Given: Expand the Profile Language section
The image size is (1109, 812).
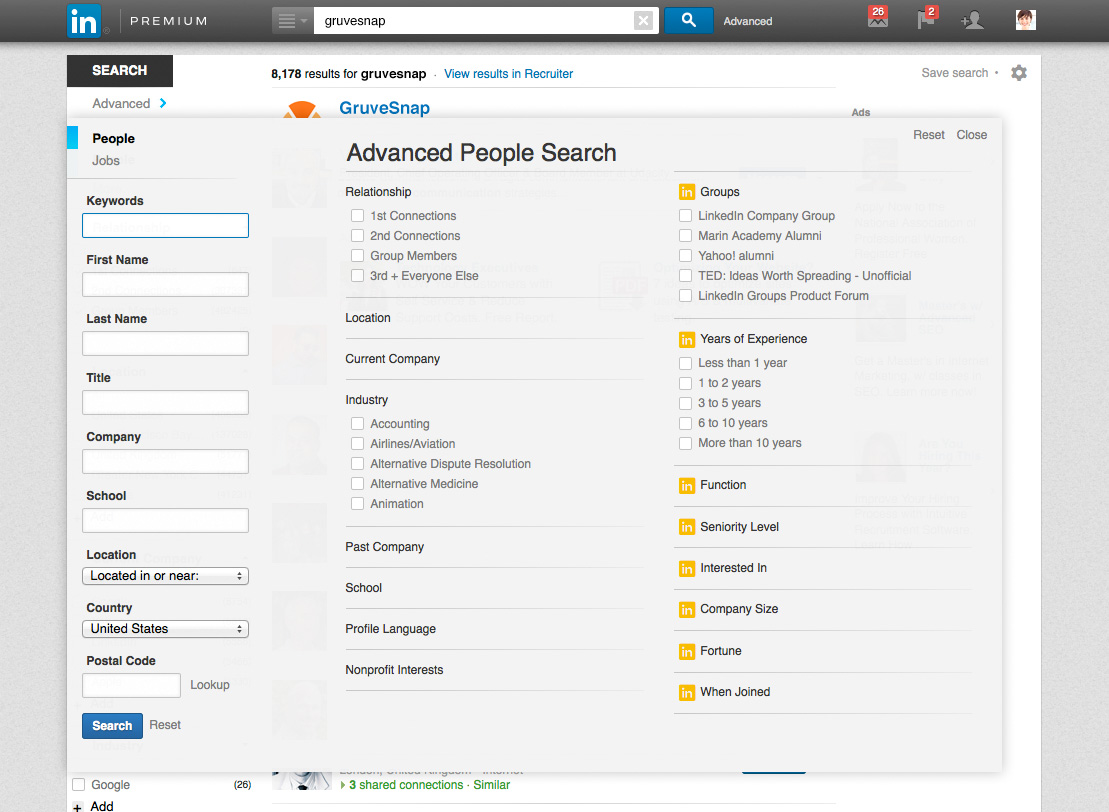Looking at the screenshot, I should coord(390,629).
